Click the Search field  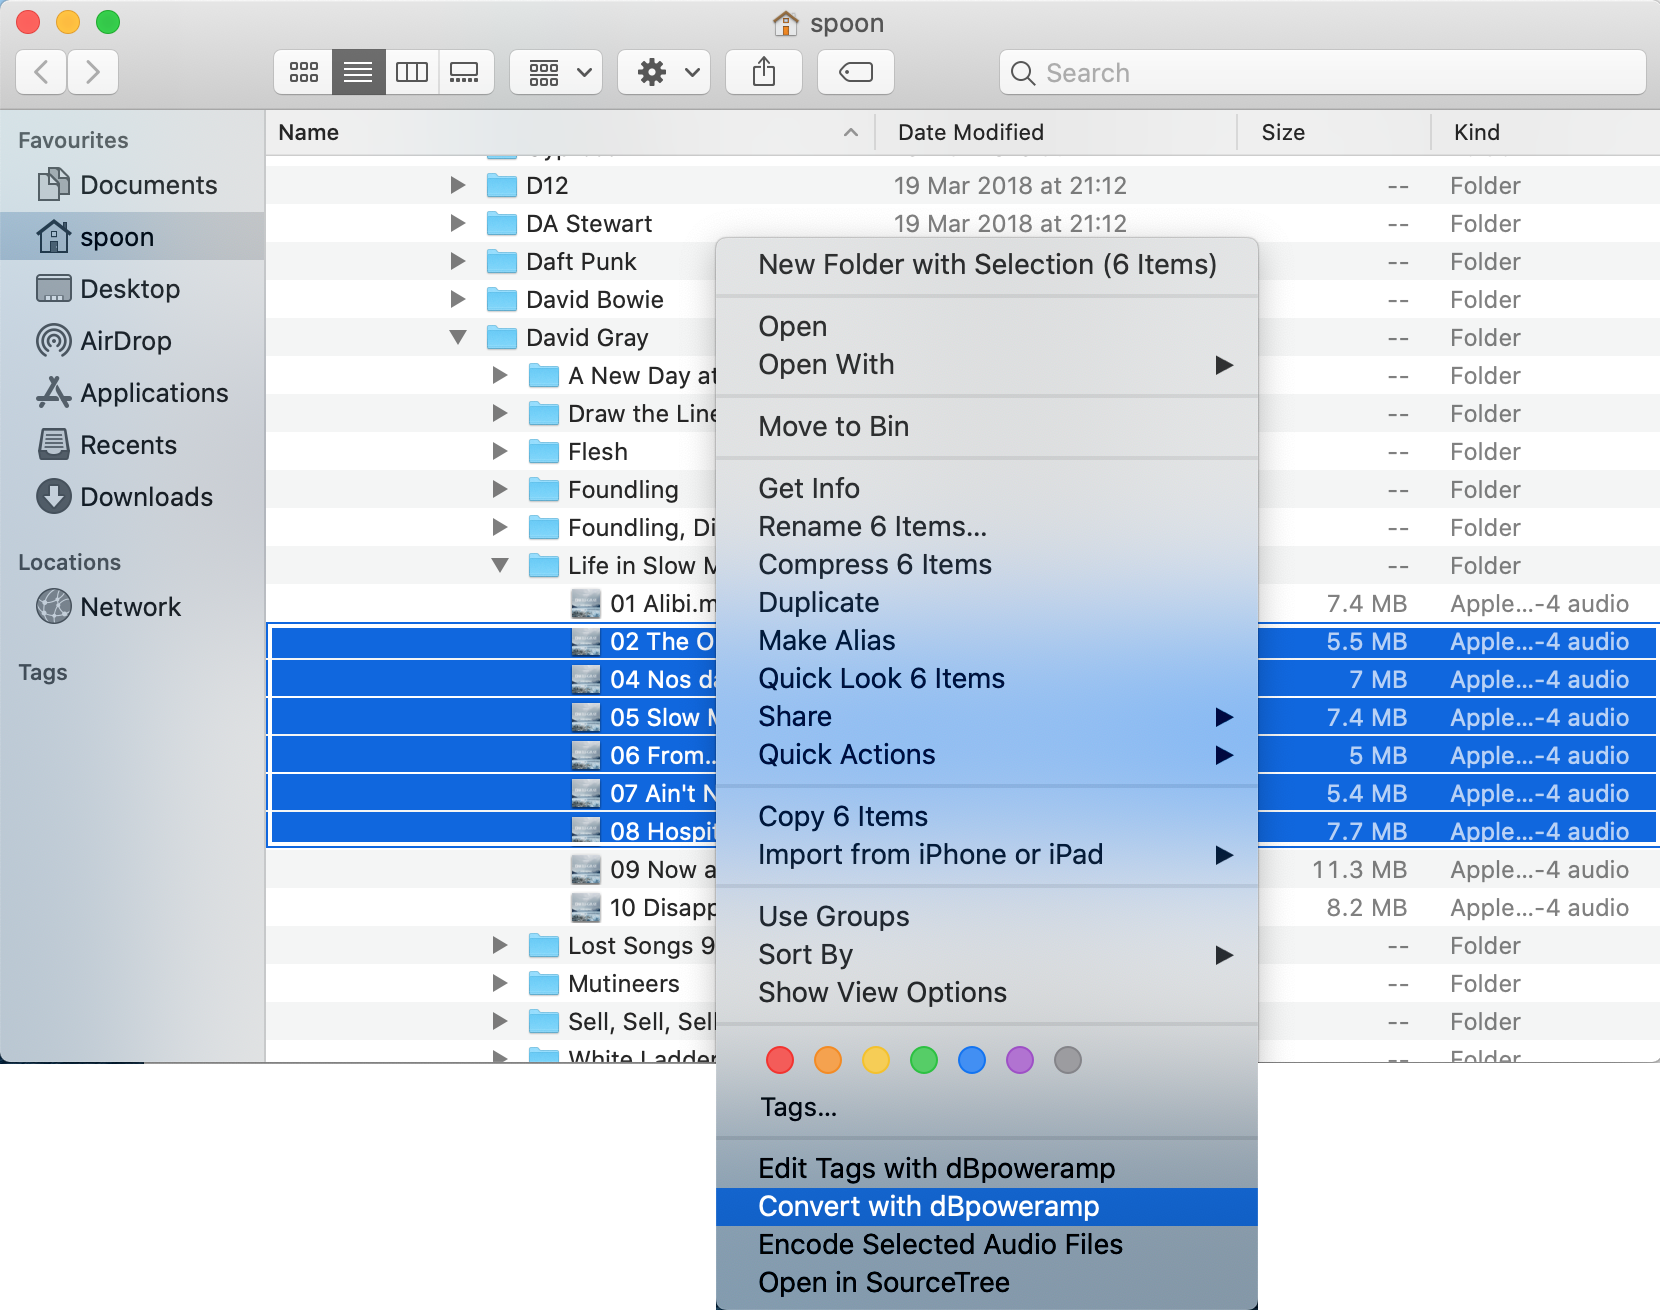(x=1320, y=73)
